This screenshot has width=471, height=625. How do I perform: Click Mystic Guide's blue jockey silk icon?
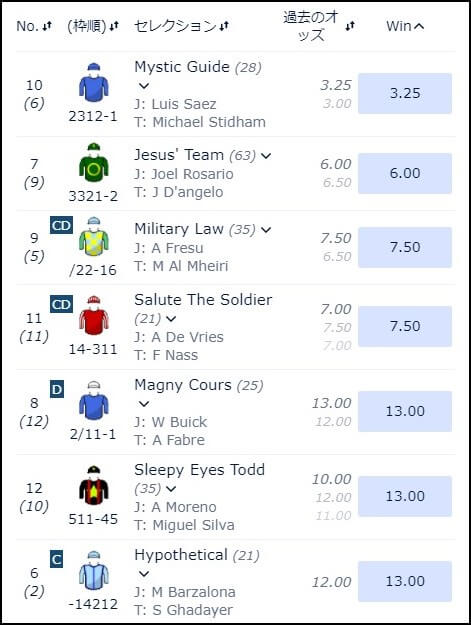(93, 83)
